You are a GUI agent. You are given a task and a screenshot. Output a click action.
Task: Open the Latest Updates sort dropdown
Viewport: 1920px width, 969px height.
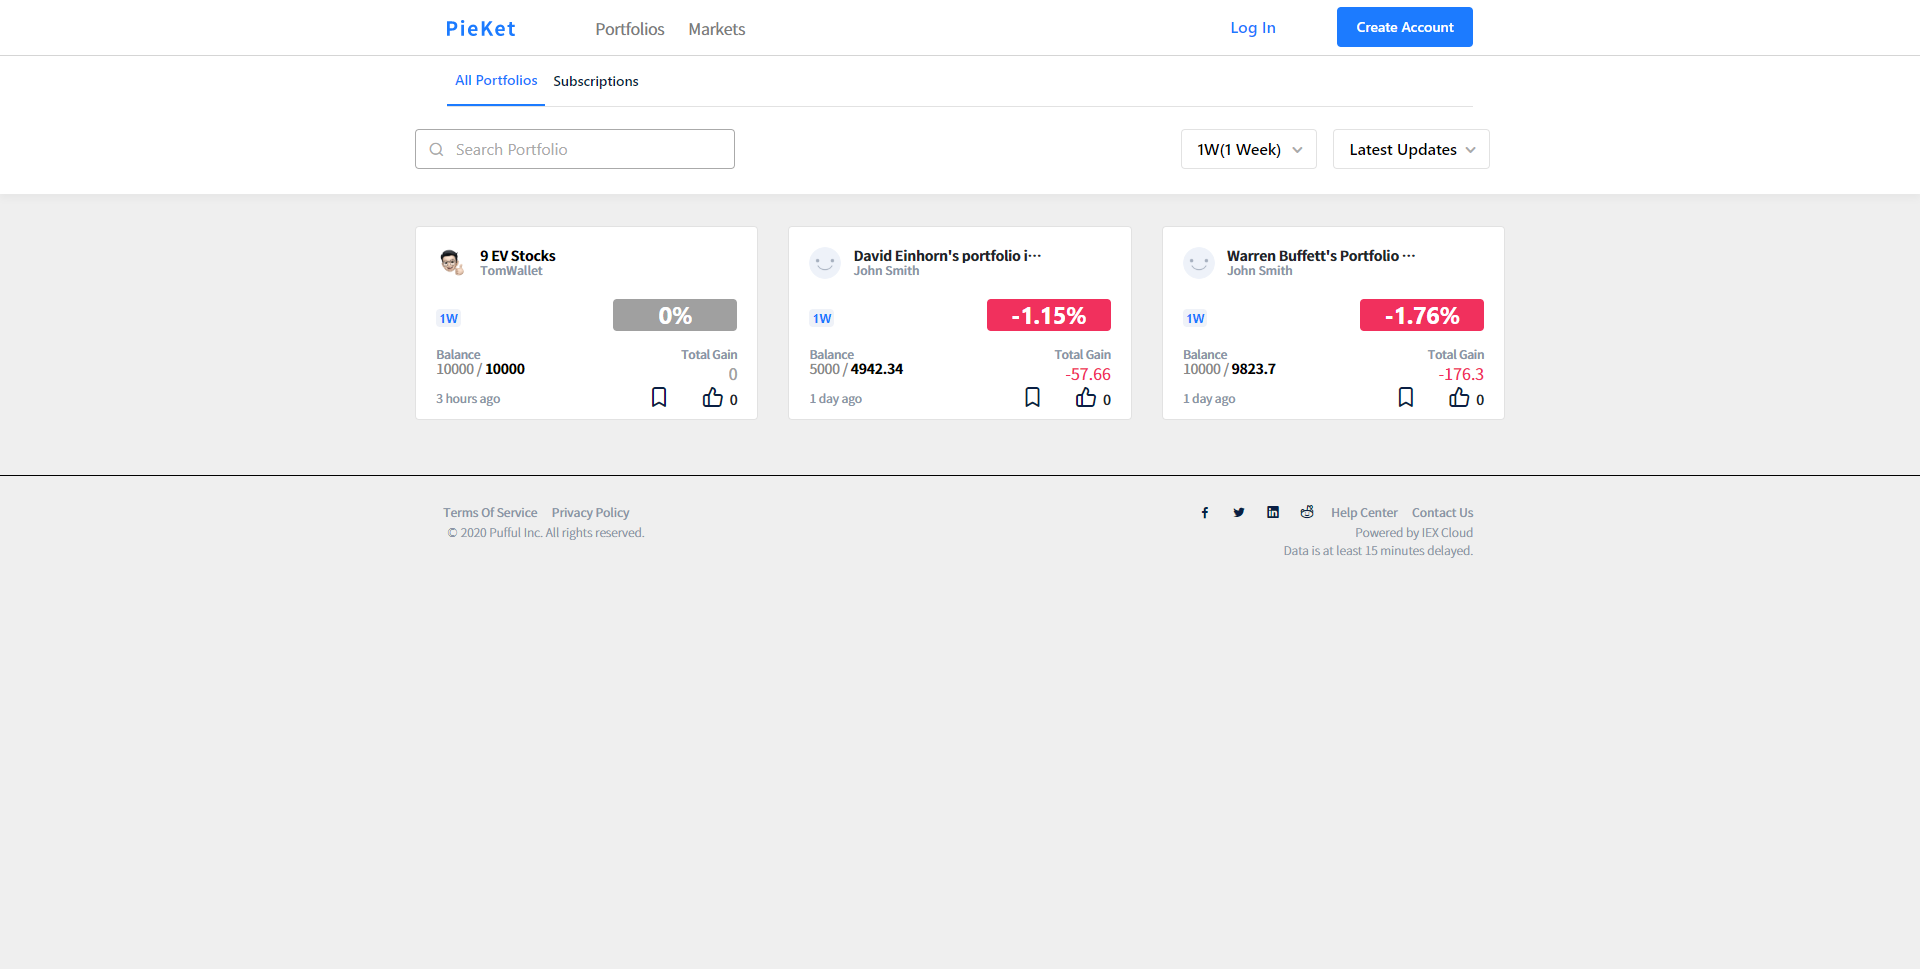[1411, 149]
